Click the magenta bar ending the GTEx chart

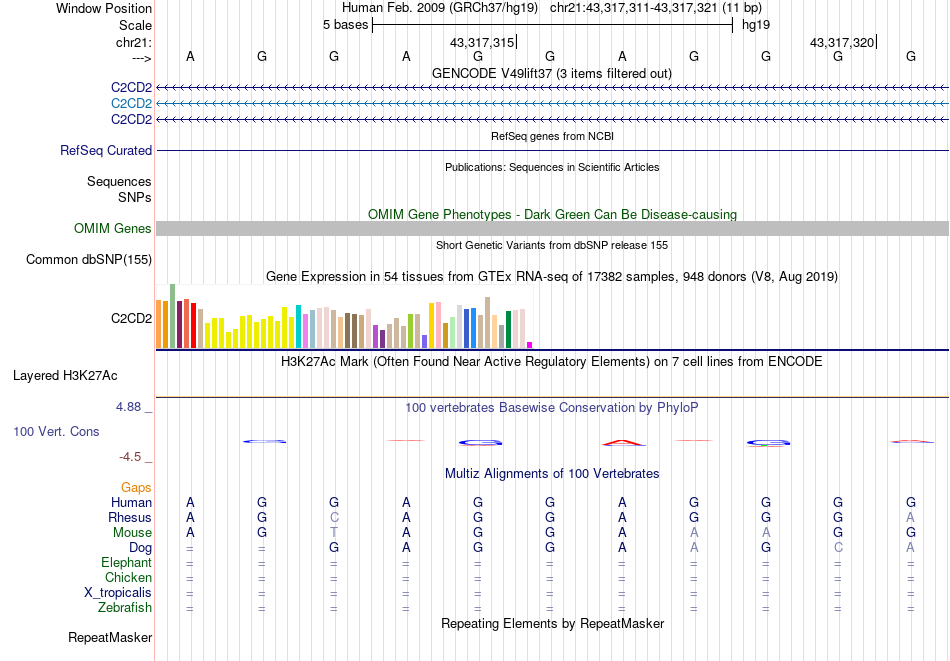pos(530,345)
